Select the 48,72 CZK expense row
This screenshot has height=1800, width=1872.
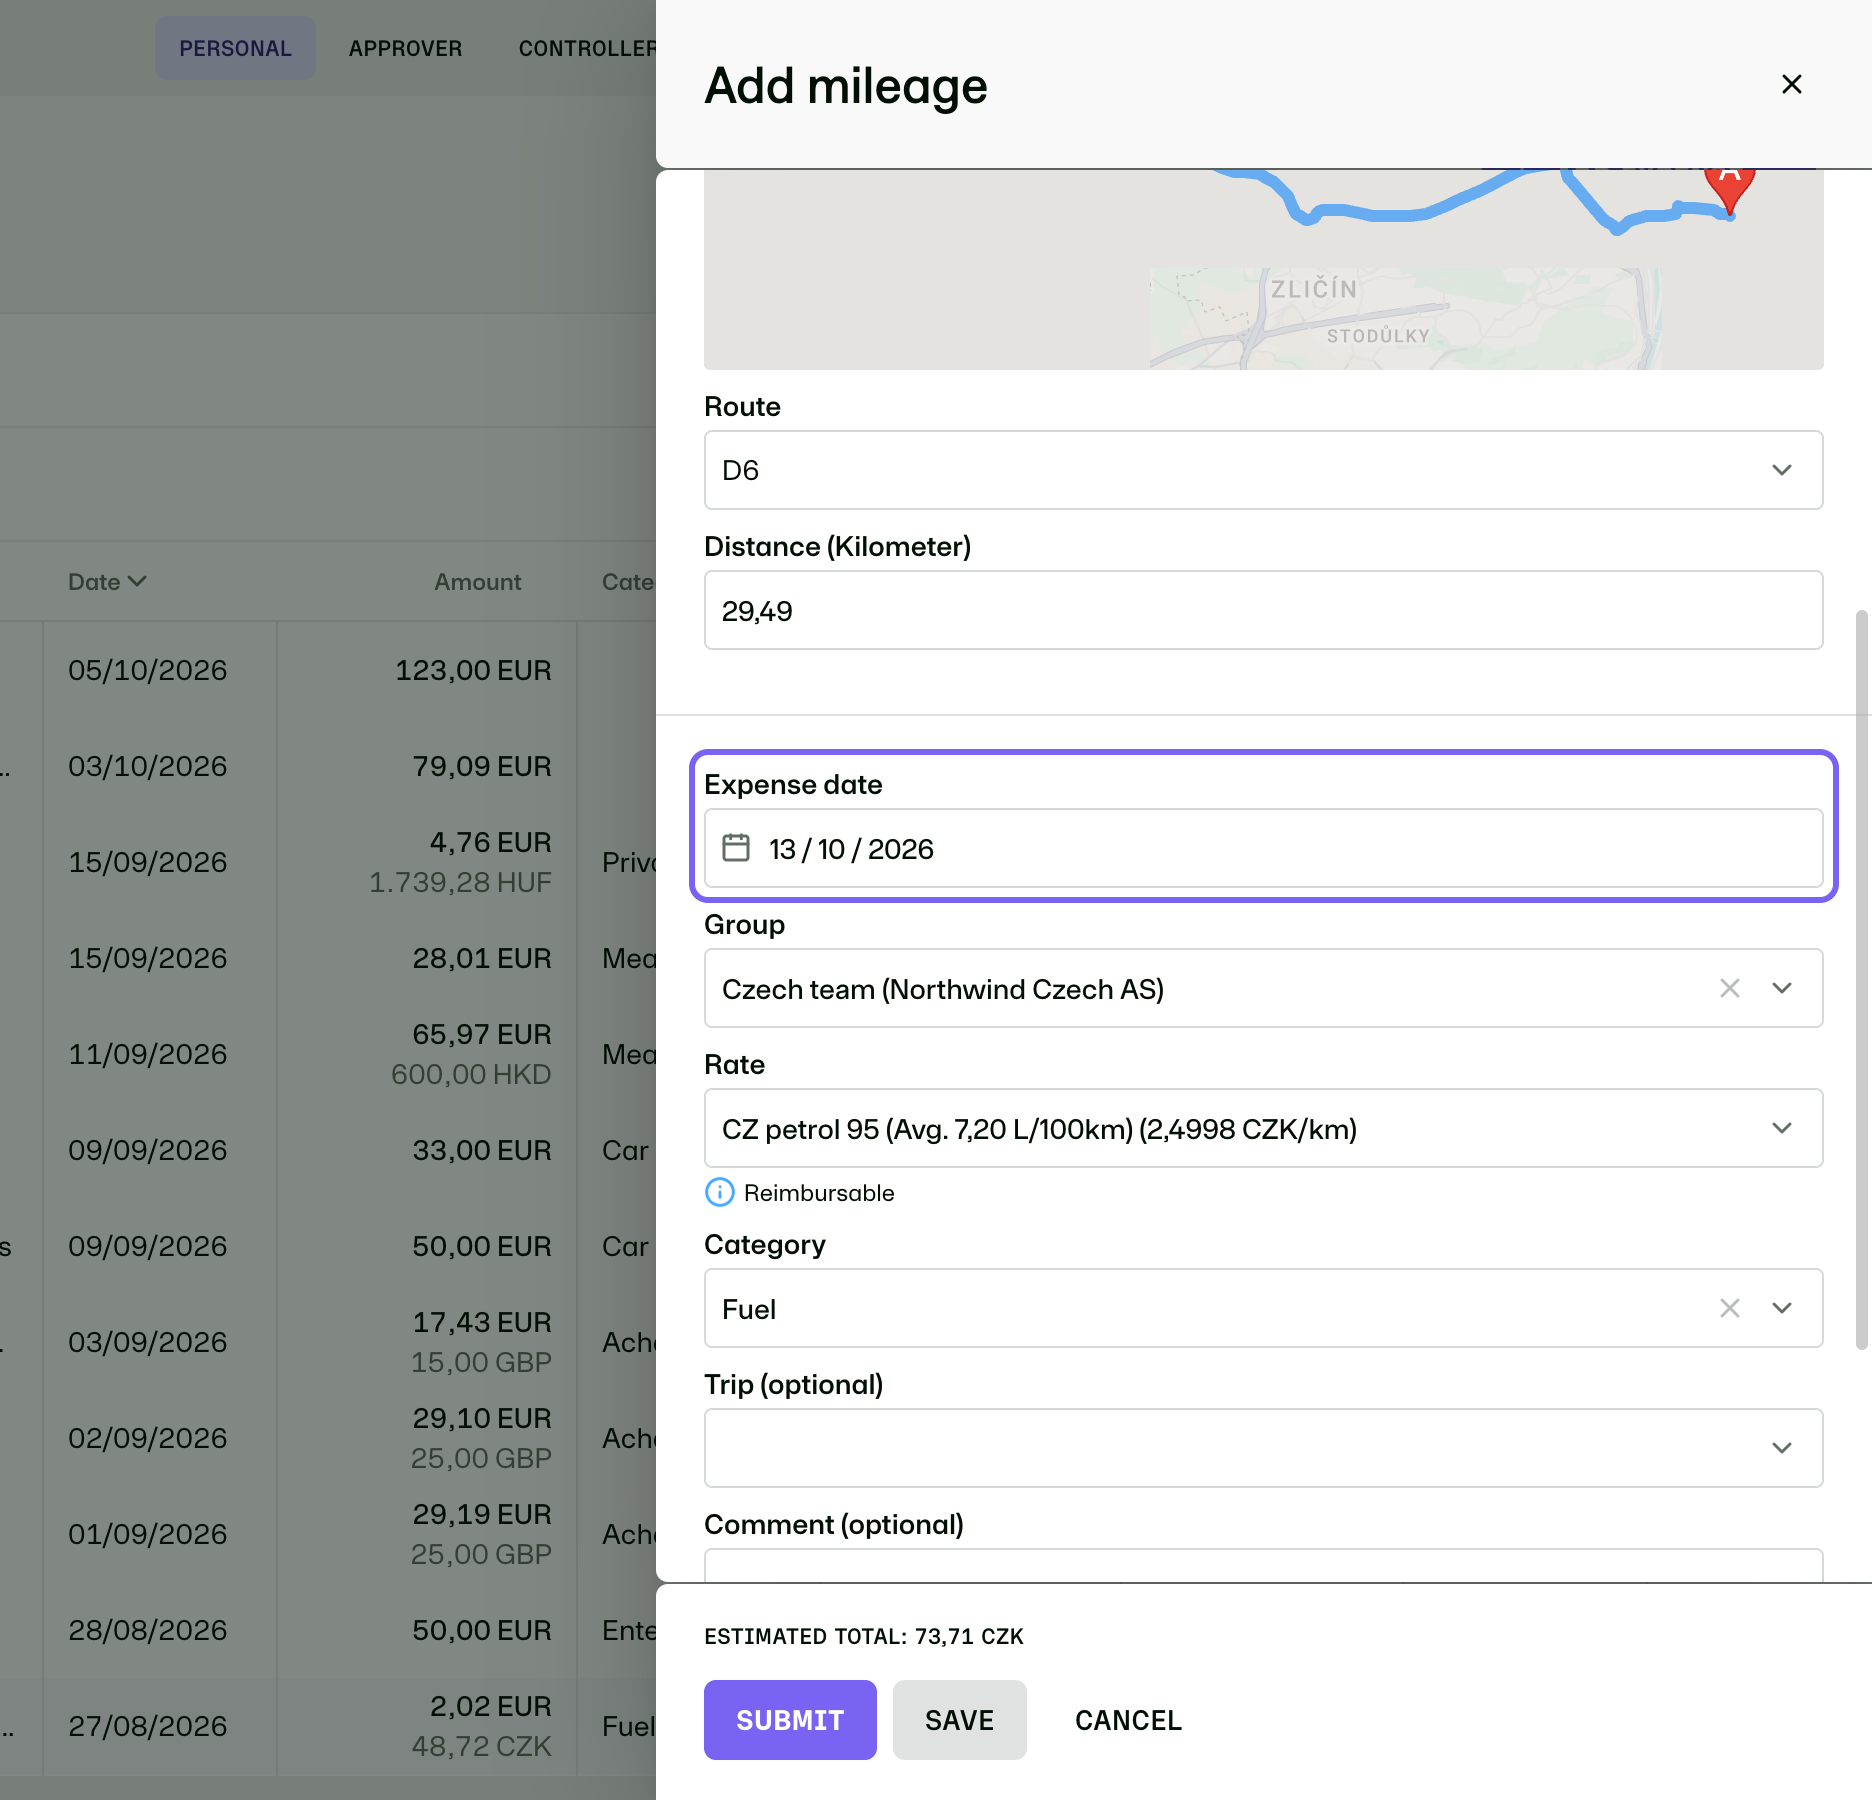click(328, 1726)
